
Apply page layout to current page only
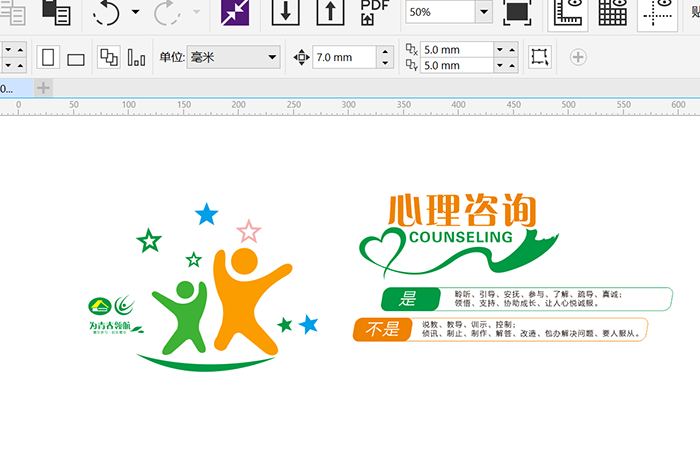click(136, 57)
